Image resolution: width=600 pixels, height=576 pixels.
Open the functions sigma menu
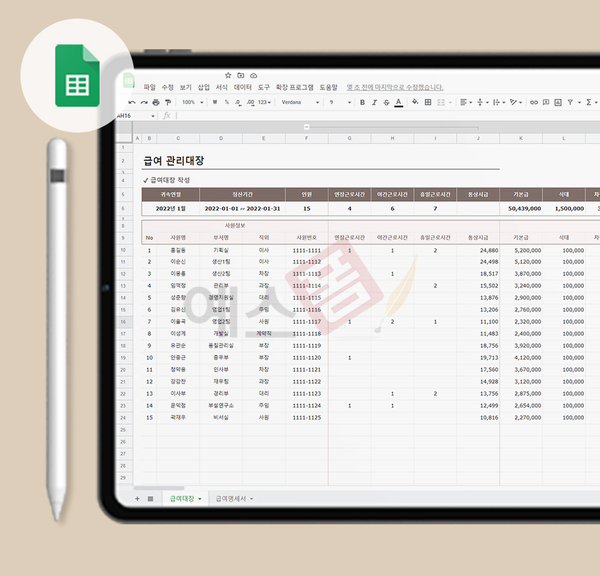click(x=589, y=102)
